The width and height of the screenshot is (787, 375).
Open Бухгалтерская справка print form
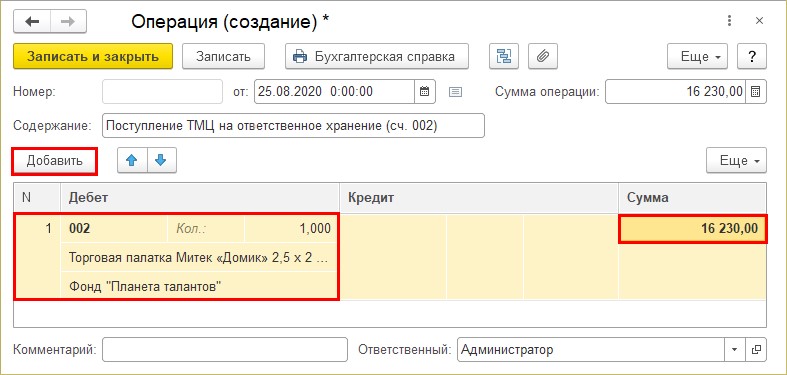pyautogui.click(x=377, y=56)
